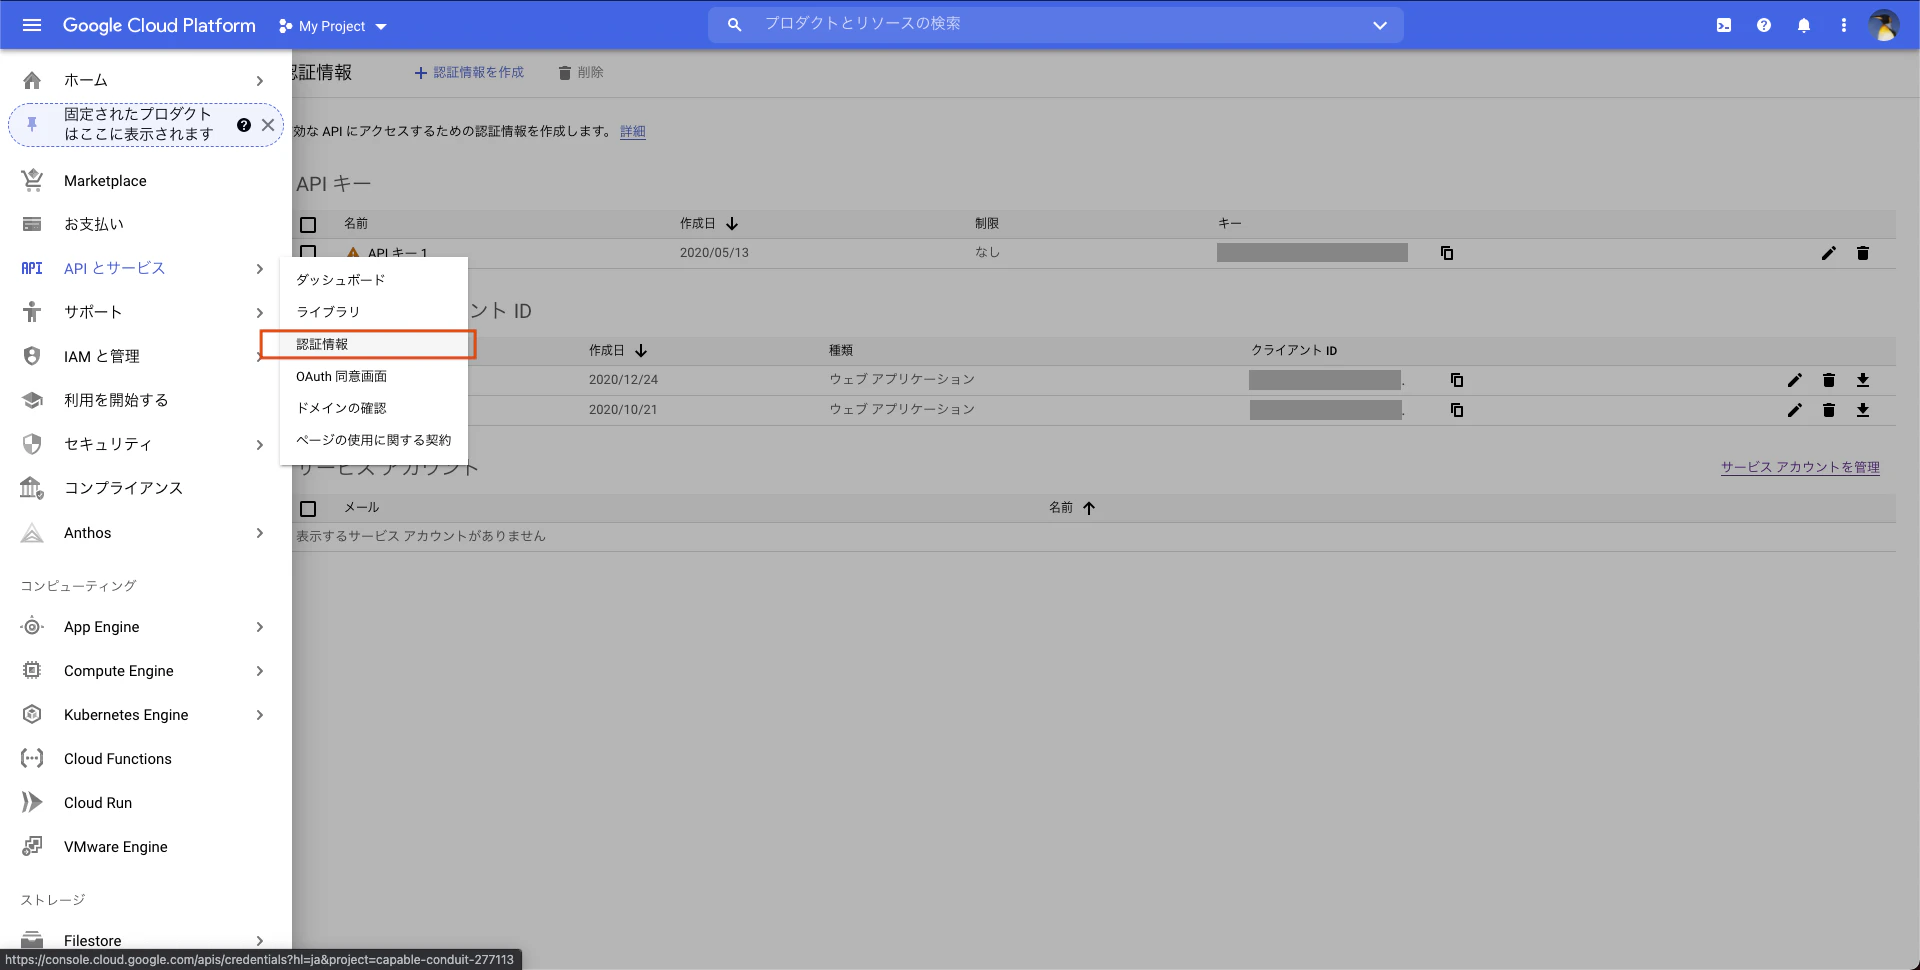The height and width of the screenshot is (970, 1920).
Task: Open the notifications bell
Action: pyautogui.click(x=1804, y=25)
